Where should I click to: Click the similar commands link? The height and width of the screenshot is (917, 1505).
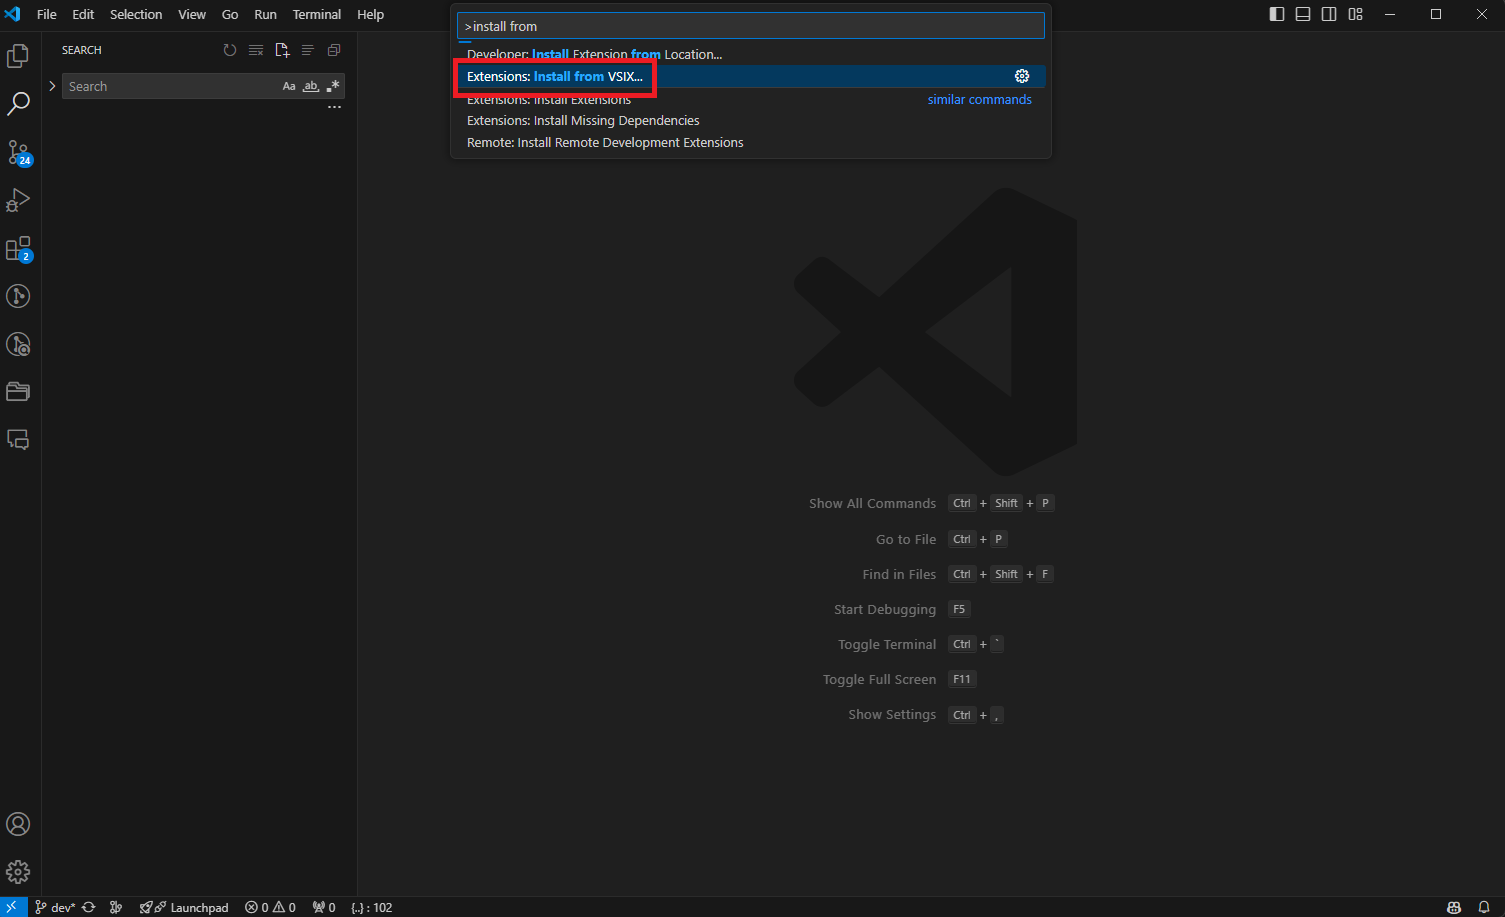pos(979,99)
